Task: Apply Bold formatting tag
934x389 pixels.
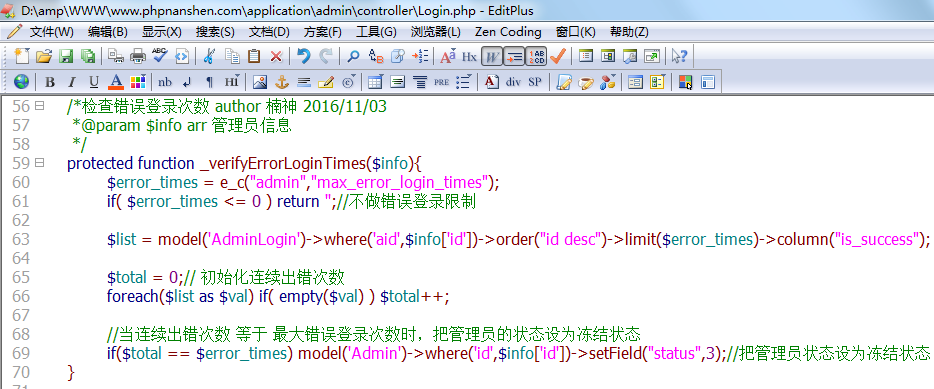Action: coord(50,82)
